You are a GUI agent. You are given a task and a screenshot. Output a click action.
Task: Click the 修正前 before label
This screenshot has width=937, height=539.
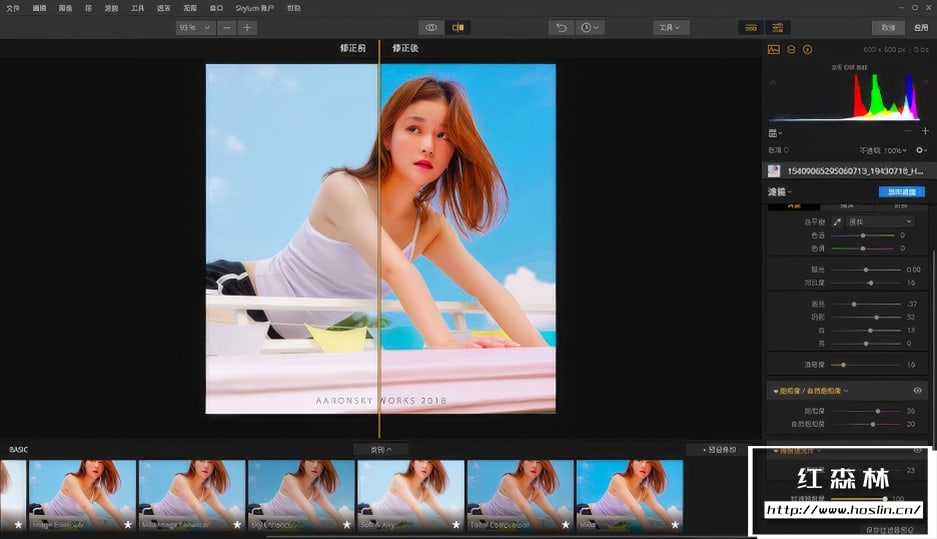pyautogui.click(x=353, y=48)
